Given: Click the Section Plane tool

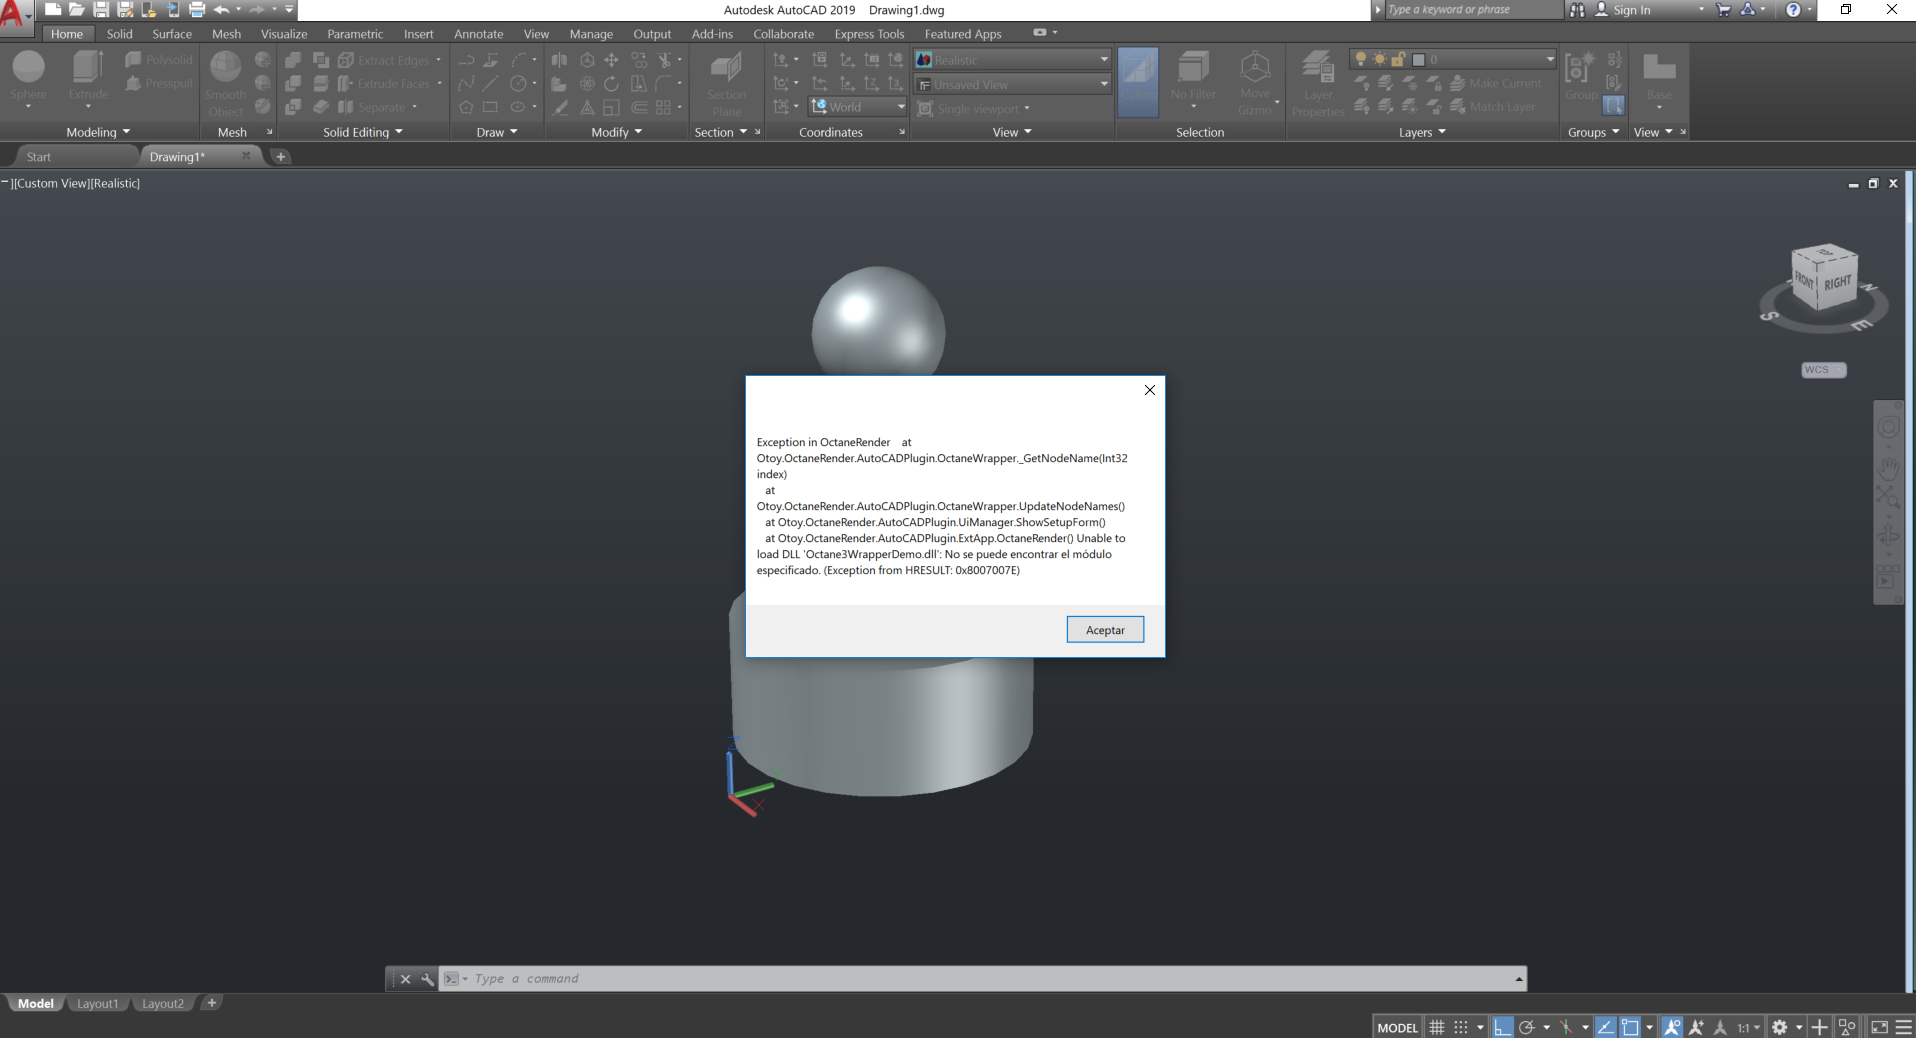Looking at the screenshot, I should (726, 83).
